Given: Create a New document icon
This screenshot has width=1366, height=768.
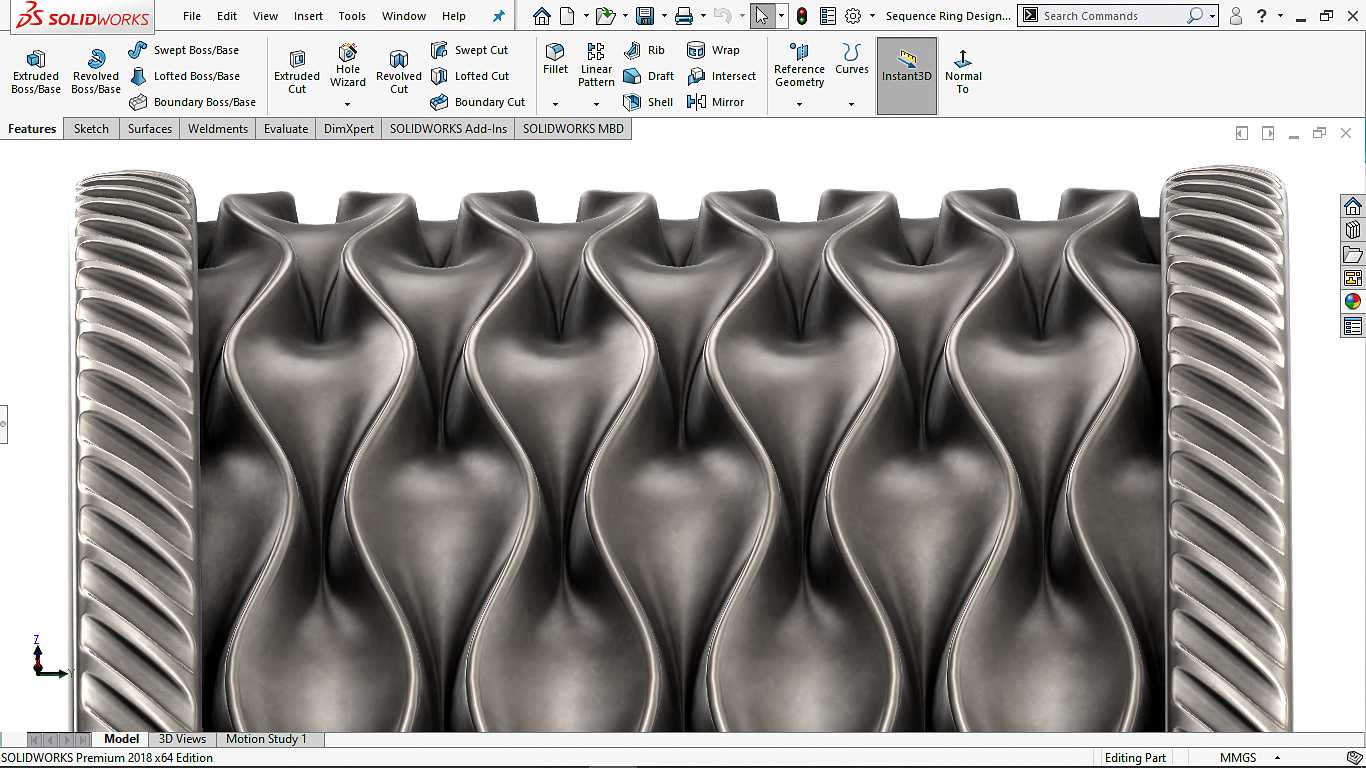Looking at the screenshot, I should (567, 16).
